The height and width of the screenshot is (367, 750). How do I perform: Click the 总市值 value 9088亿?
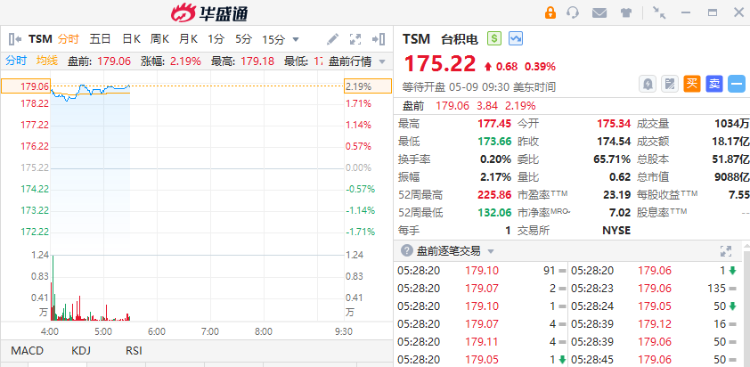[x=731, y=177]
